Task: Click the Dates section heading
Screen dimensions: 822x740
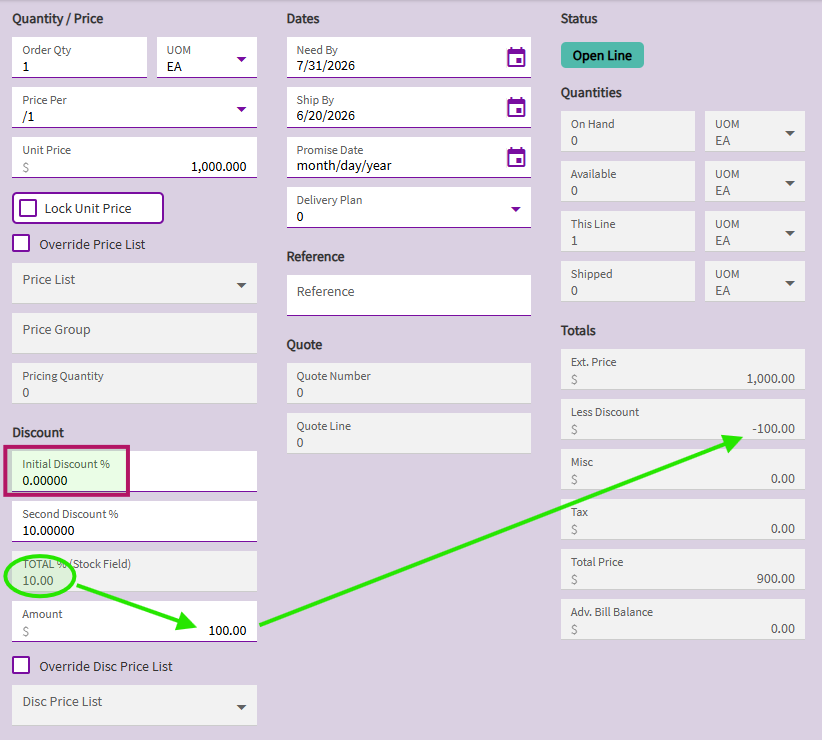Action: (302, 19)
